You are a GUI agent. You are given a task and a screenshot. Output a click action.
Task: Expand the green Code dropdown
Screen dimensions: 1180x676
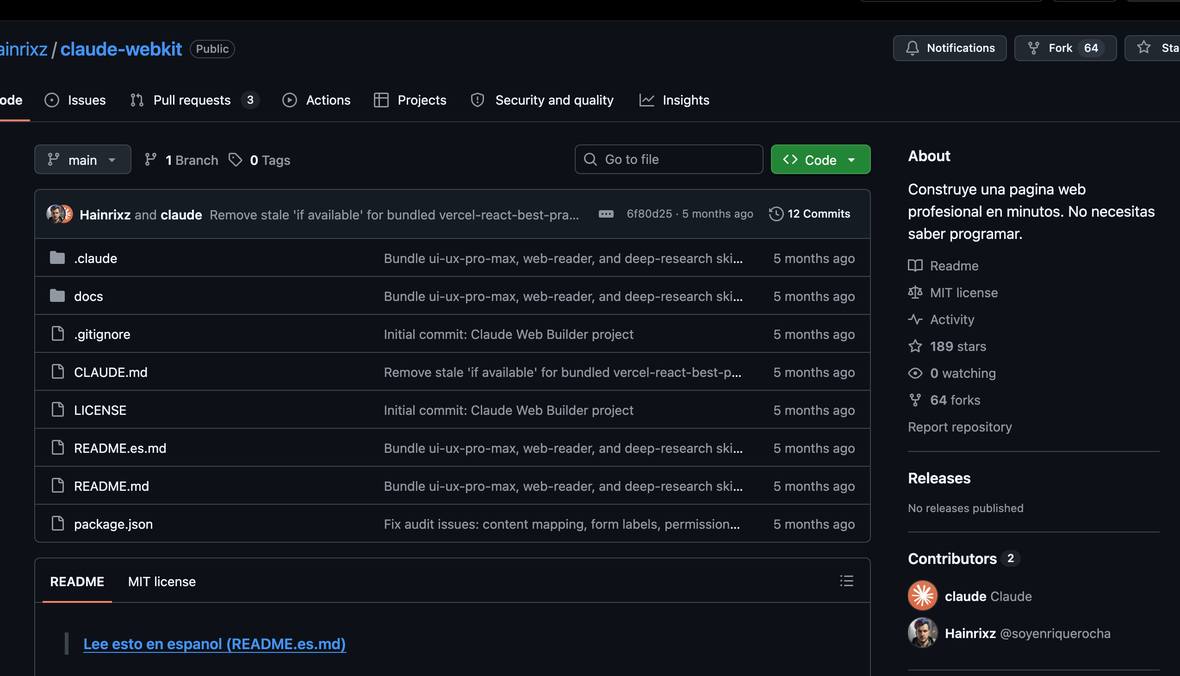click(820, 160)
